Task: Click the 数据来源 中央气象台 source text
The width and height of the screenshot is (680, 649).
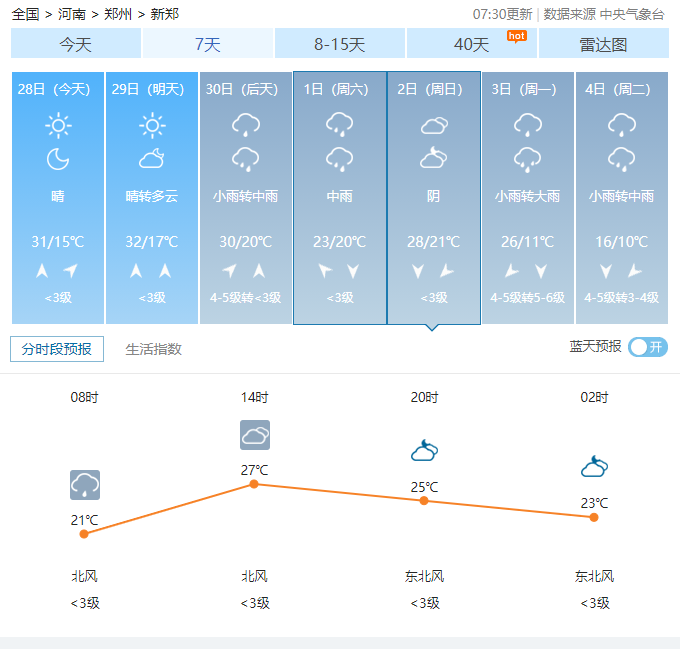Action: coord(604,14)
